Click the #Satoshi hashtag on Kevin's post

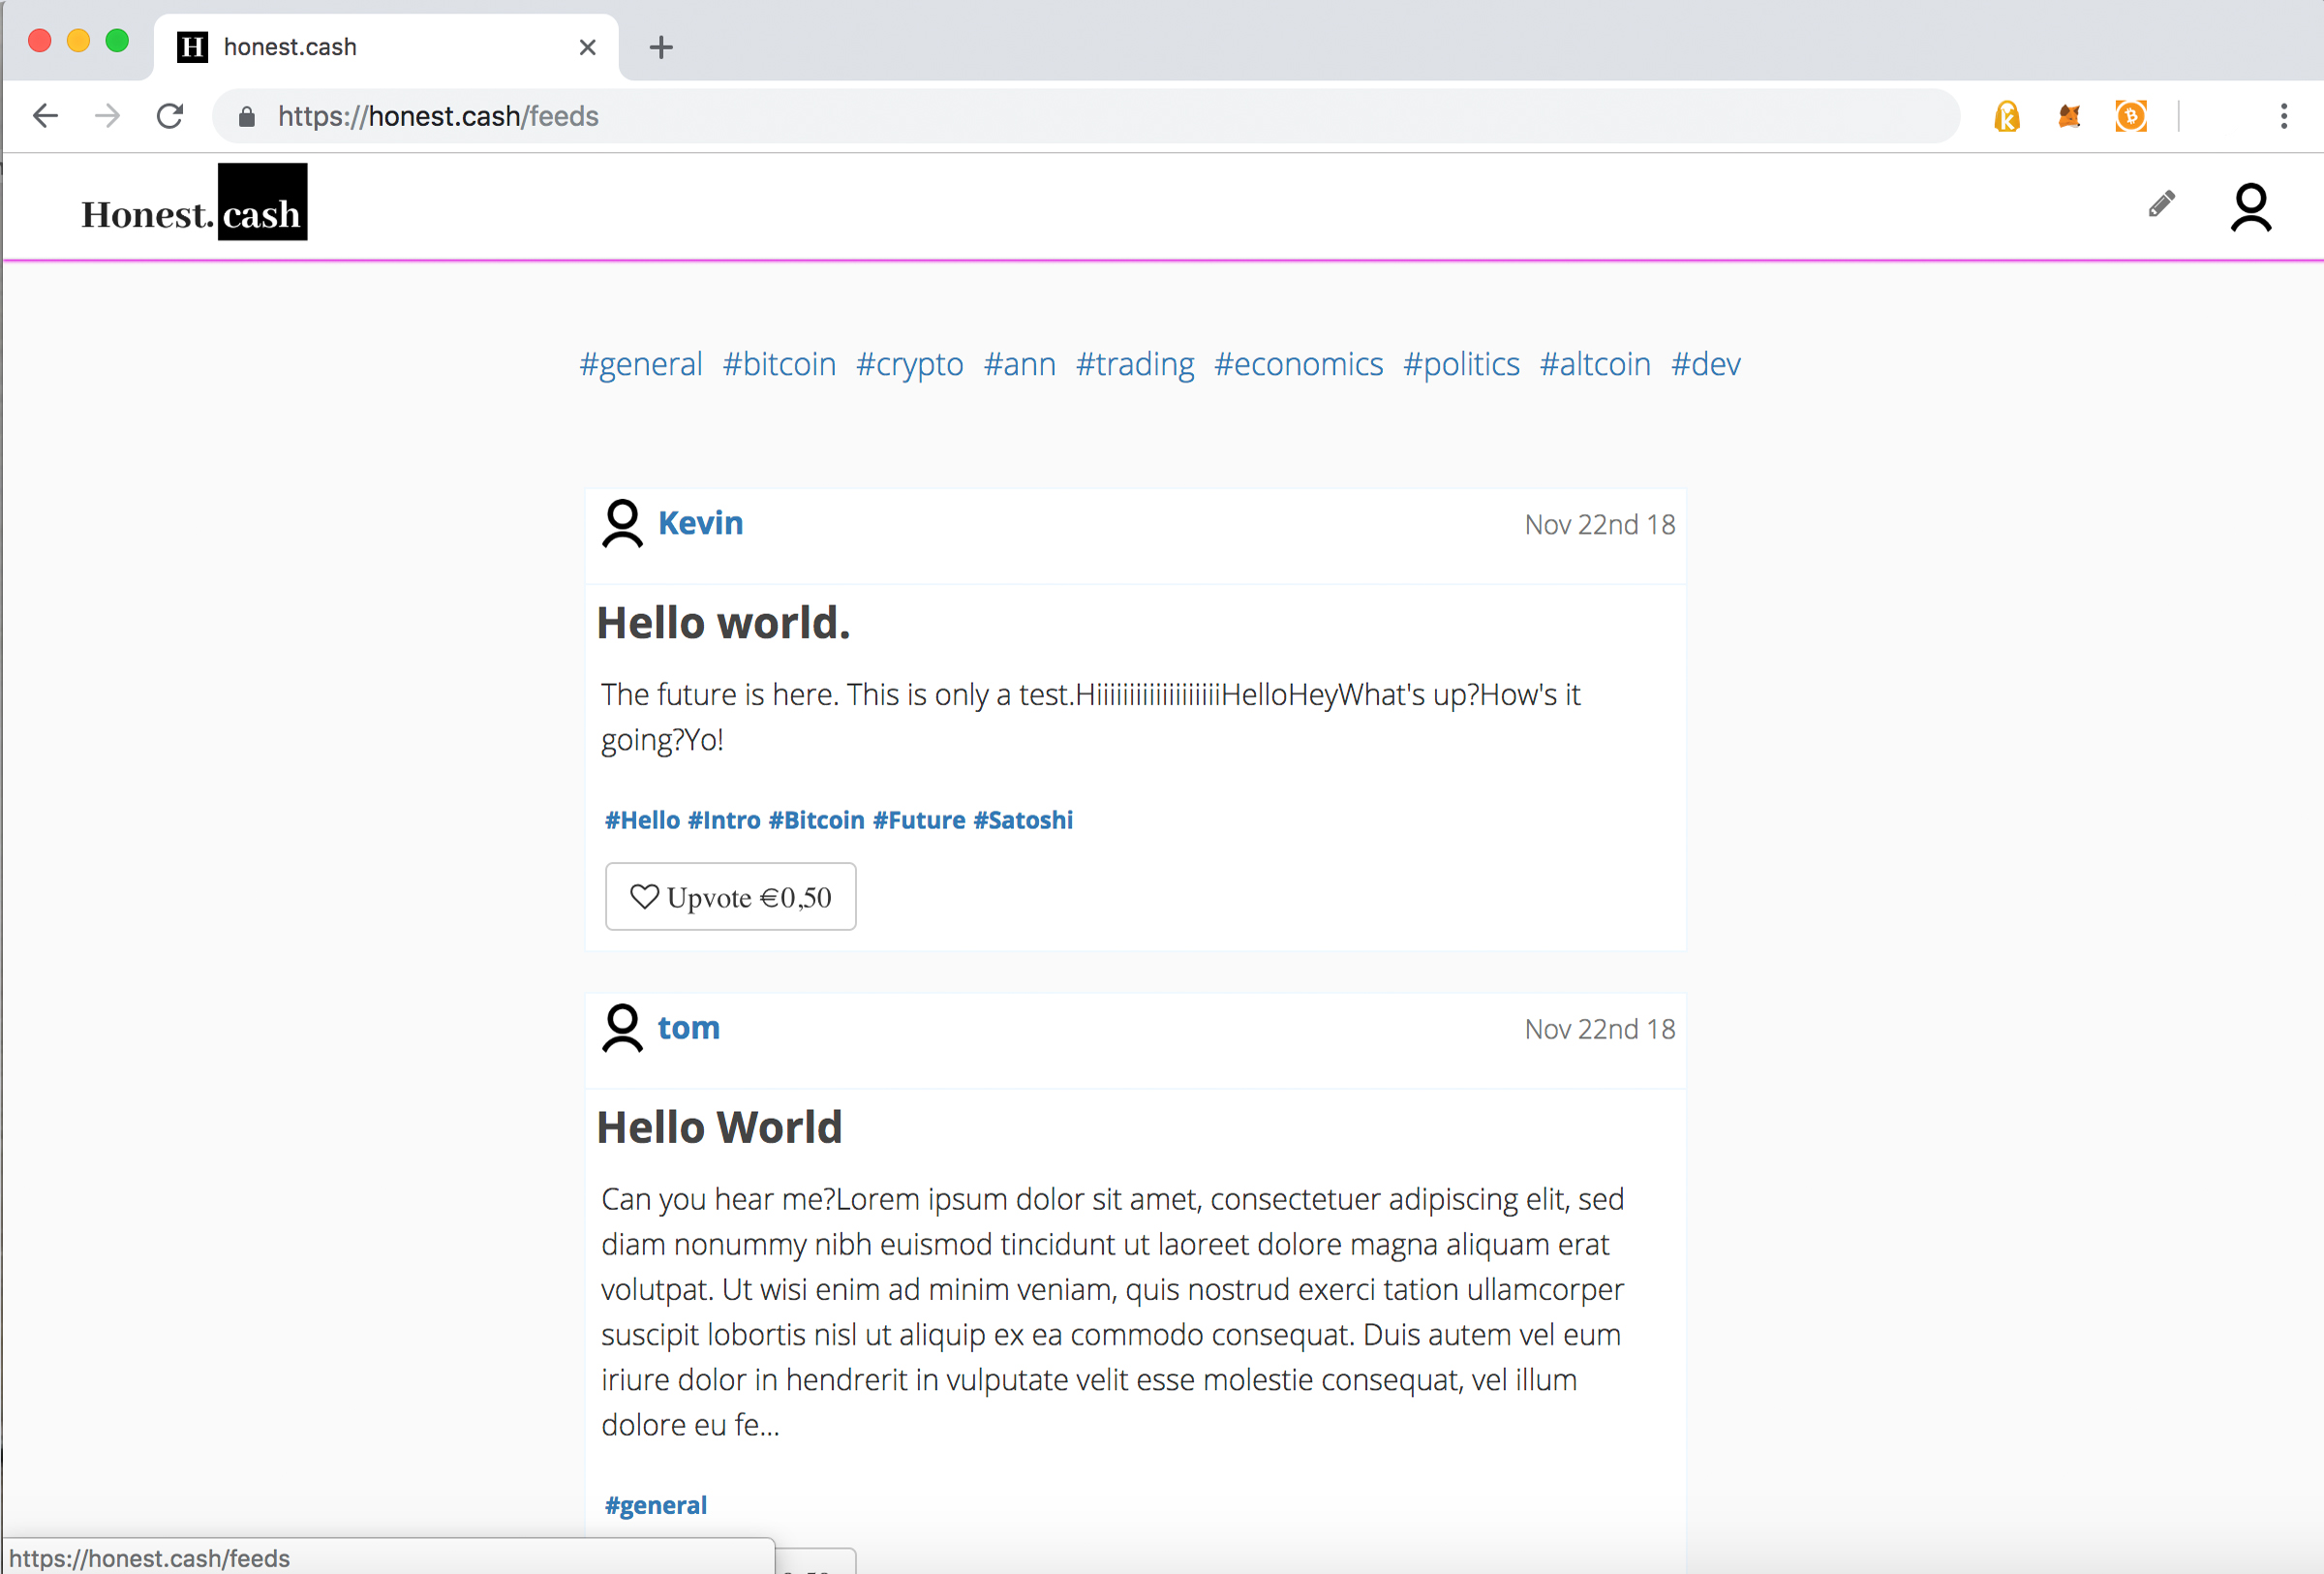click(x=1023, y=820)
